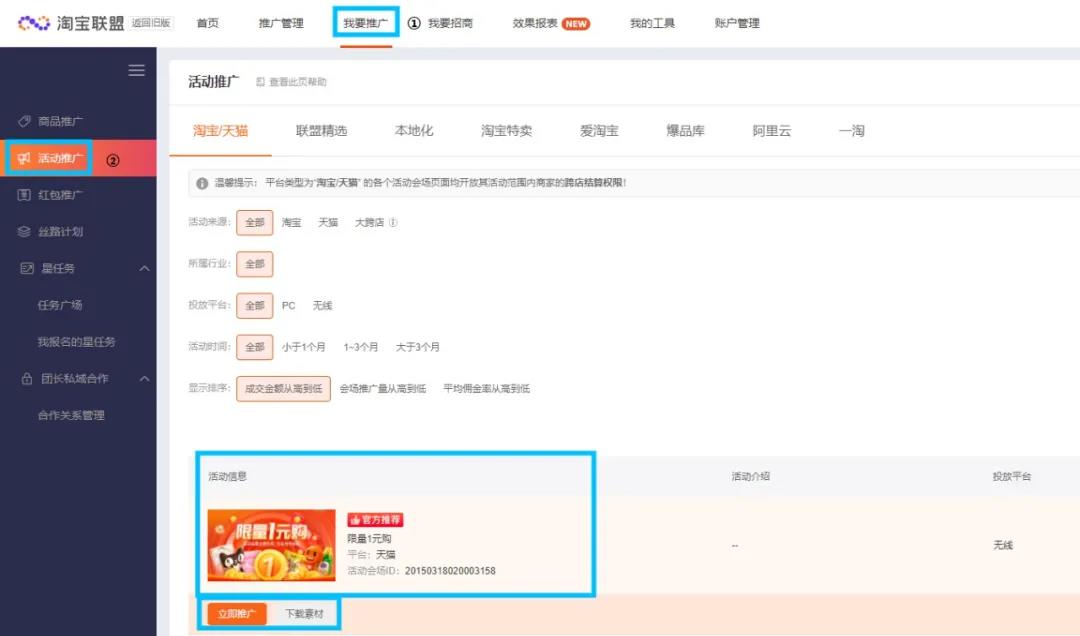This screenshot has width=1080, height=636.
Task: Click the 温馨提示 info icon
Action: pos(202,183)
